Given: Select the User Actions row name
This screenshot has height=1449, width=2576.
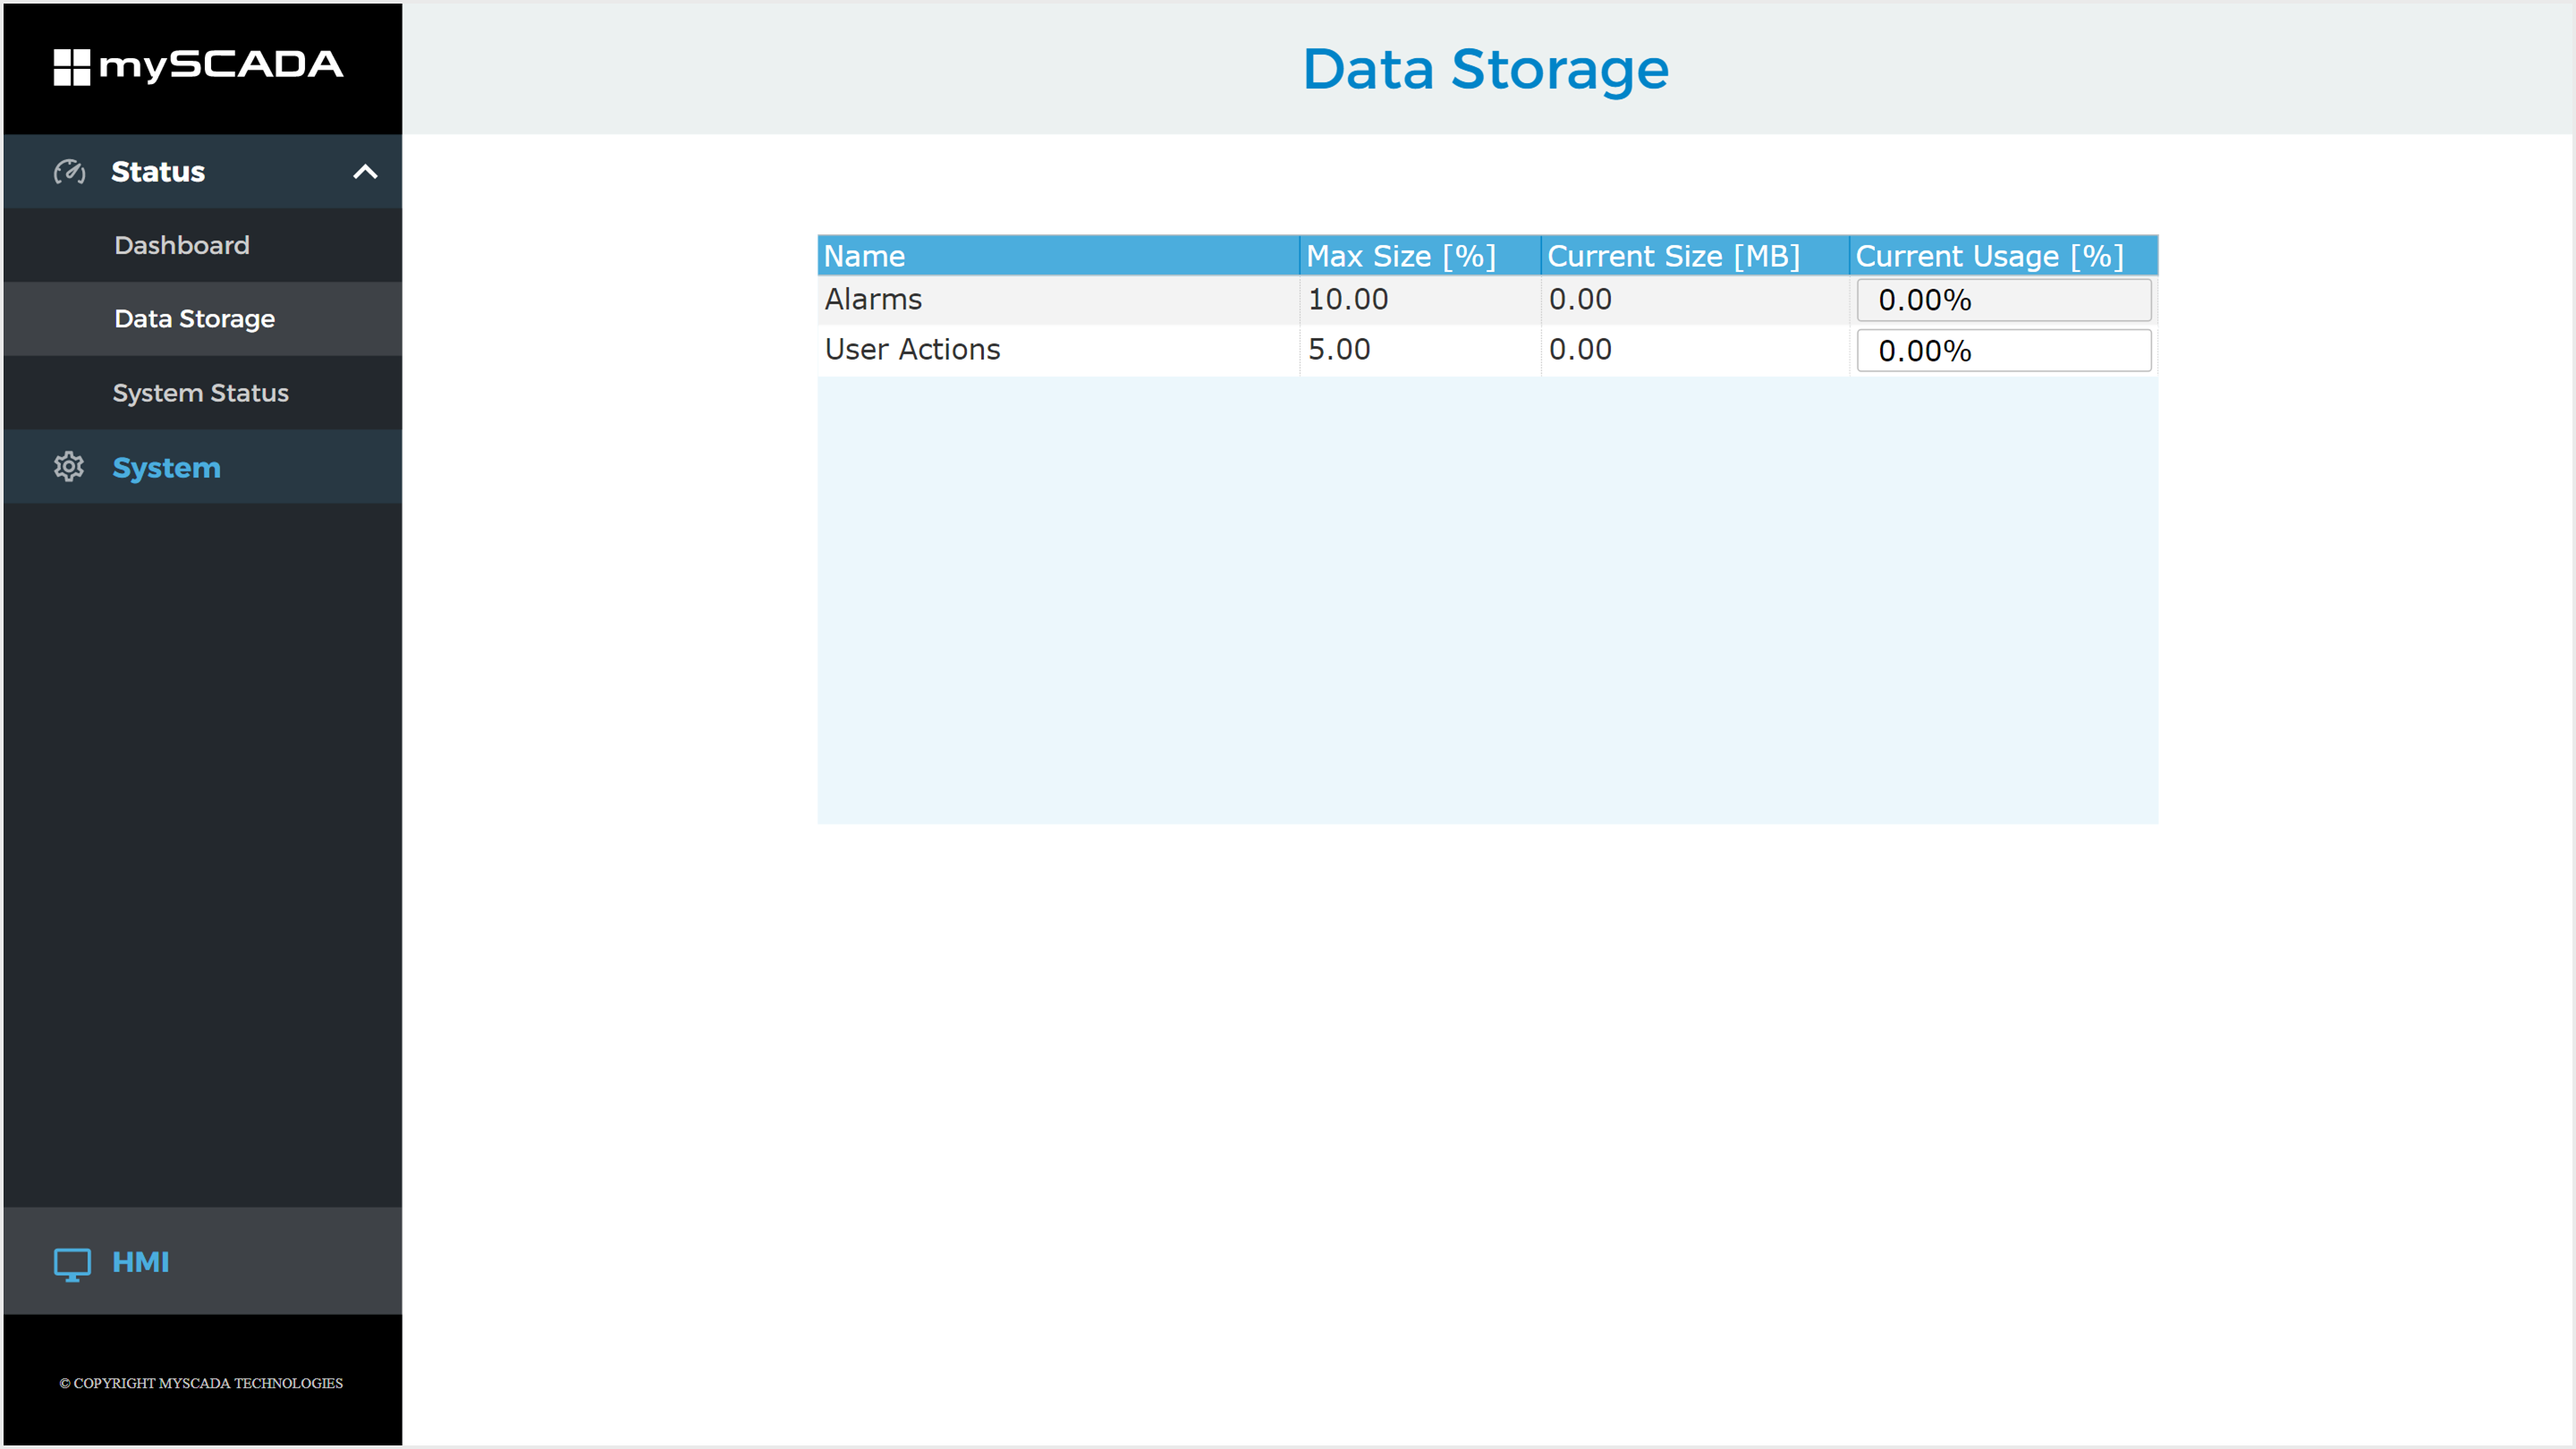Looking at the screenshot, I should pos(912,349).
